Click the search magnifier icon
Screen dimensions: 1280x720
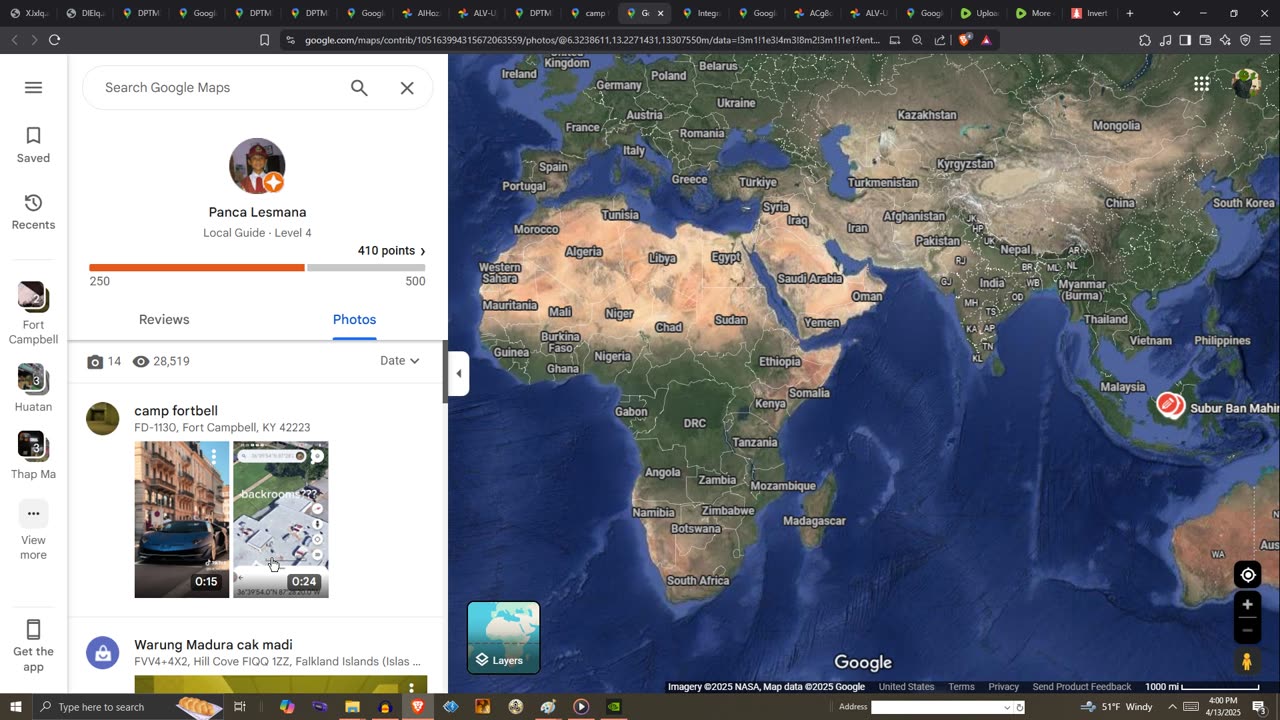(359, 88)
